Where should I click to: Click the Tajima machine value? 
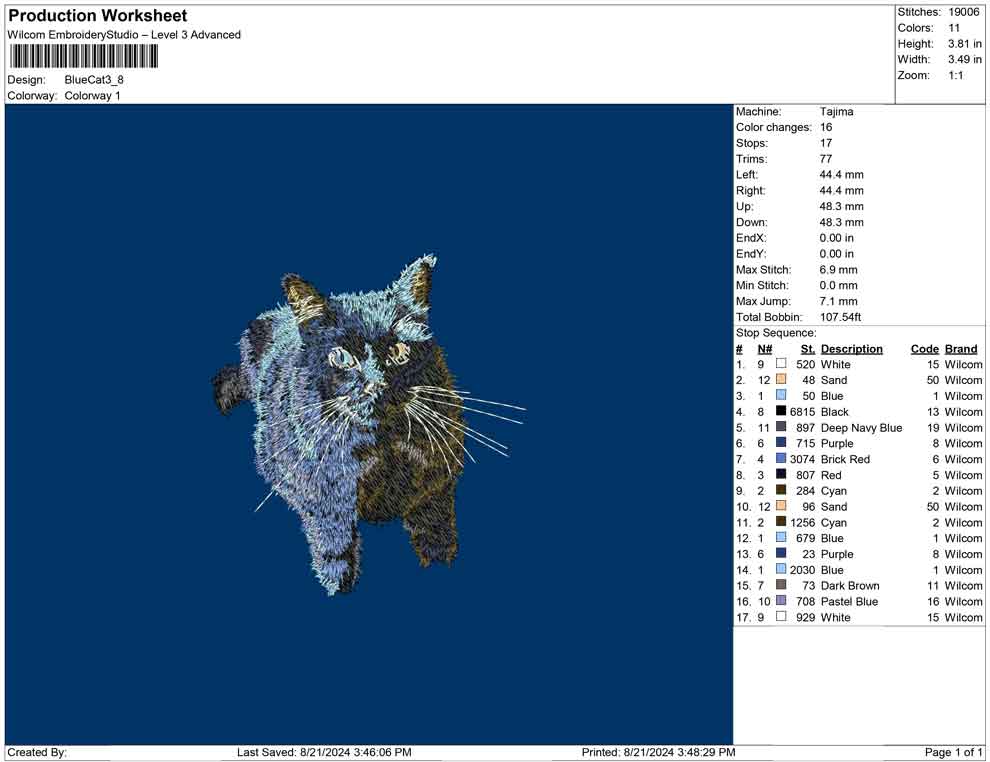(x=836, y=112)
